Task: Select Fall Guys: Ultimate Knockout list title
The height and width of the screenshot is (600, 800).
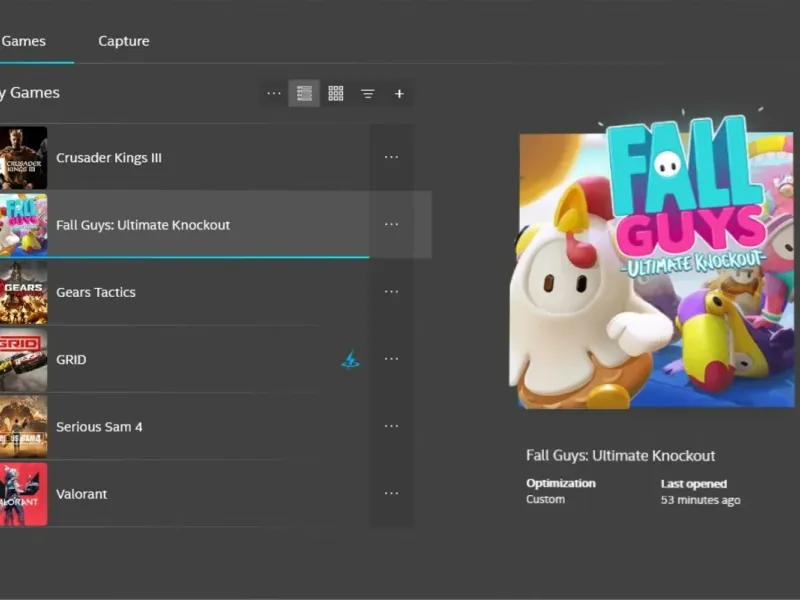Action: 143,225
